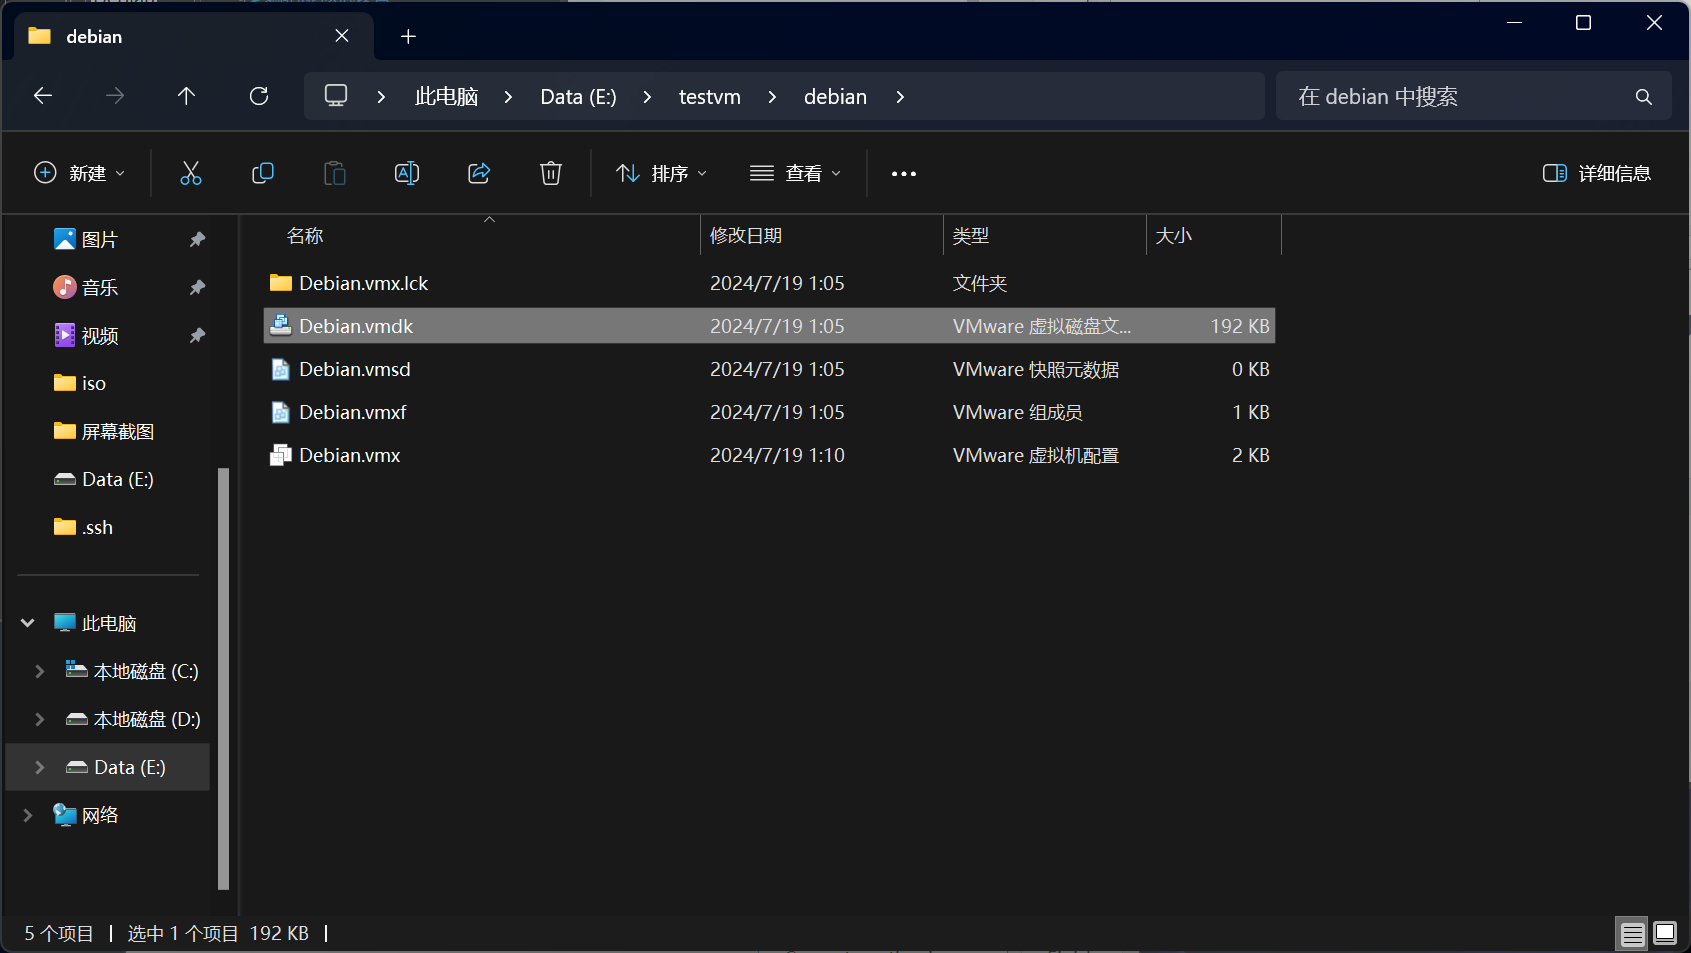This screenshot has height=953, width=1691.
Task: Click the New button
Action: coord(80,173)
